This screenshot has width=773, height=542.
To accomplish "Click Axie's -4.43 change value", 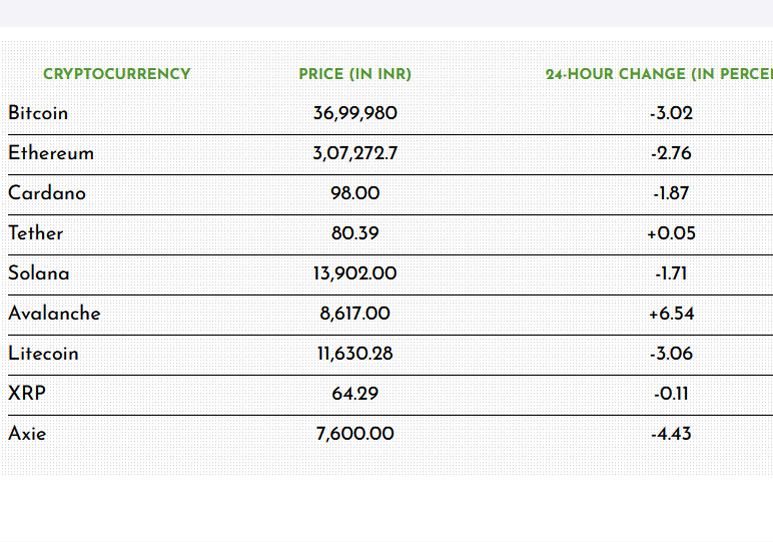I will pyautogui.click(x=671, y=433).
